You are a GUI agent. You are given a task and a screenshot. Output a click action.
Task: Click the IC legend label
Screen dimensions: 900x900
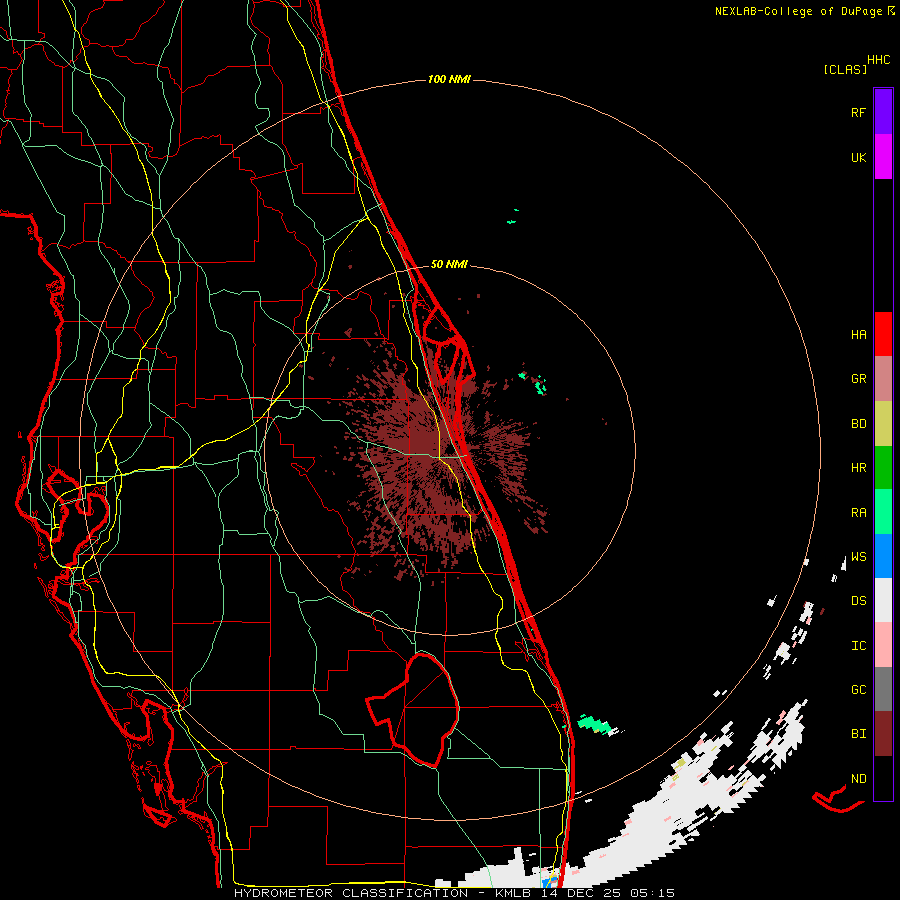click(x=858, y=646)
